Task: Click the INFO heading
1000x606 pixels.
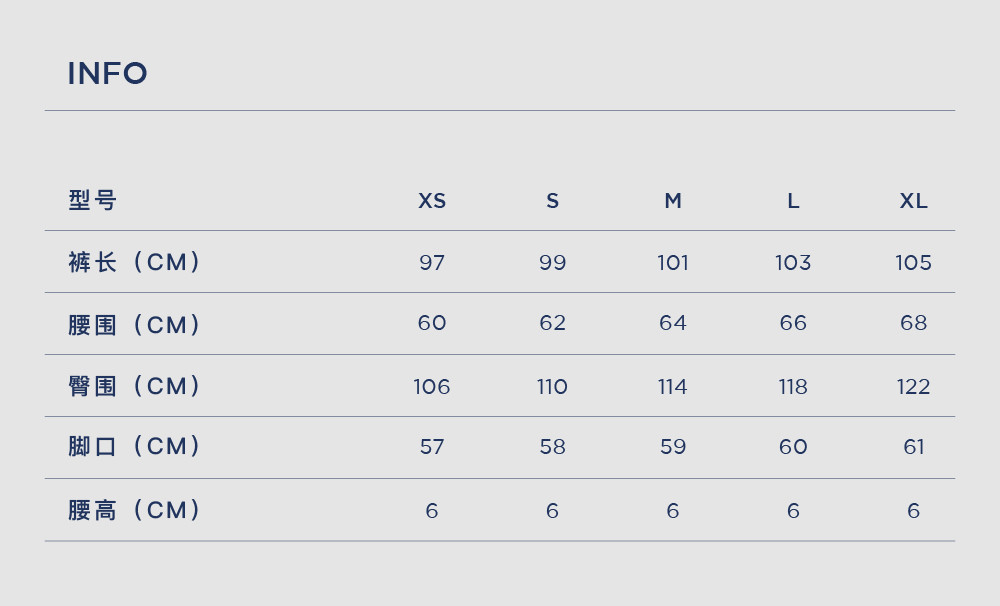Action: coord(107,73)
